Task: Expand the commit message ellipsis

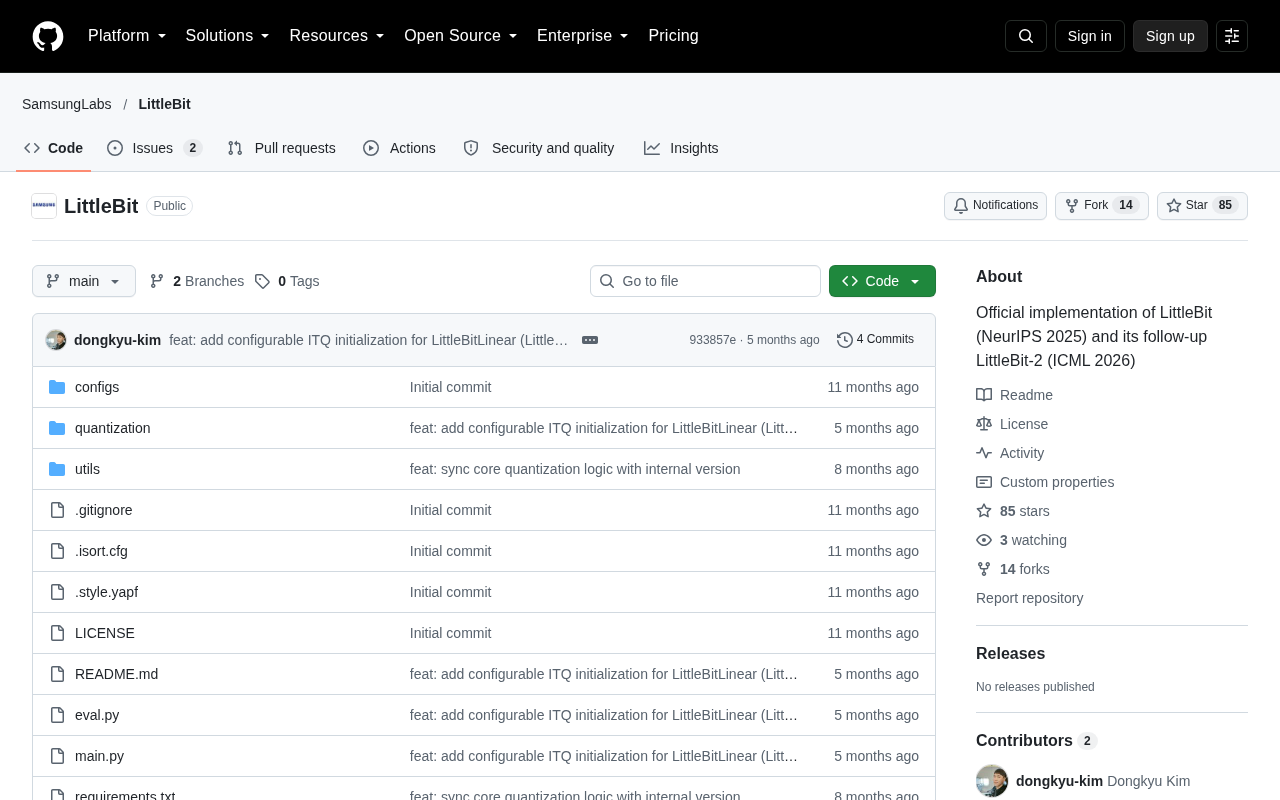Action: (590, 340)
